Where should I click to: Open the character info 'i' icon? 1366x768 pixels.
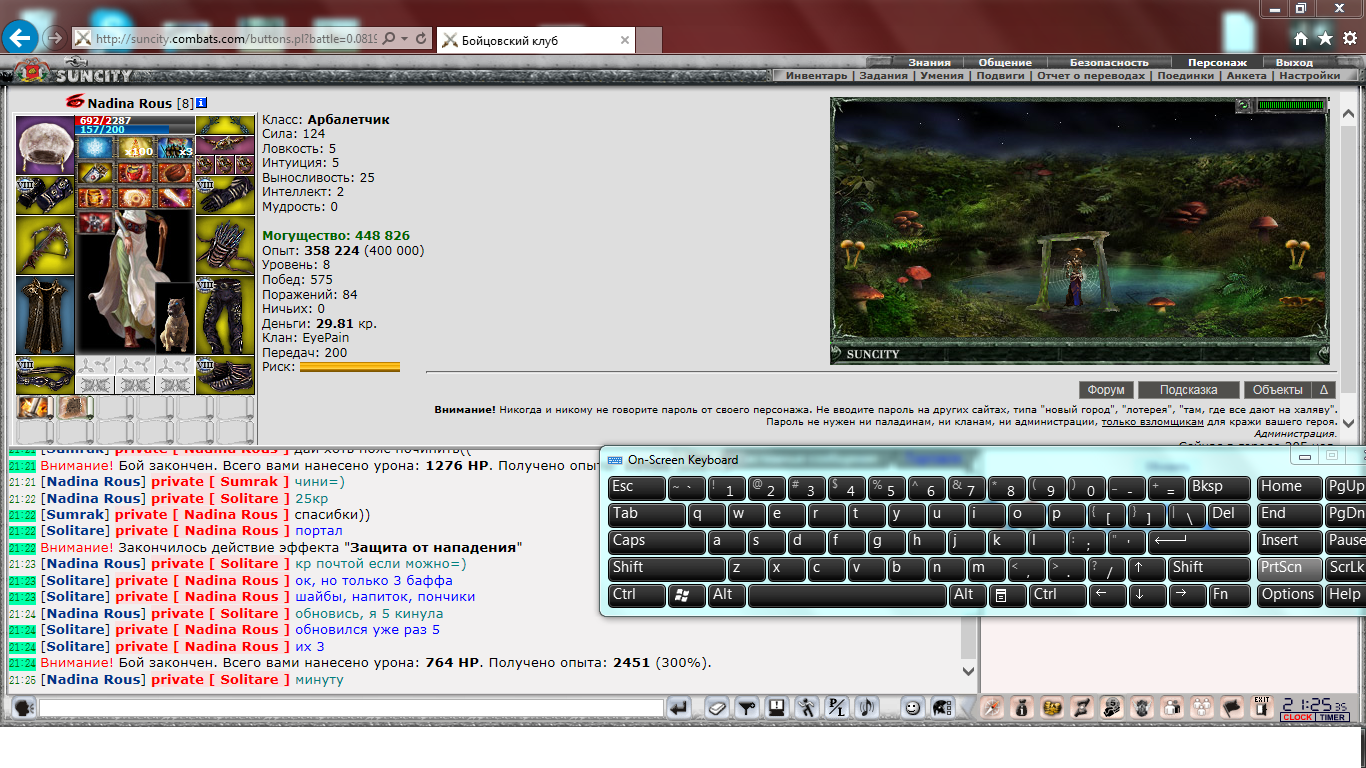[201, 103]
